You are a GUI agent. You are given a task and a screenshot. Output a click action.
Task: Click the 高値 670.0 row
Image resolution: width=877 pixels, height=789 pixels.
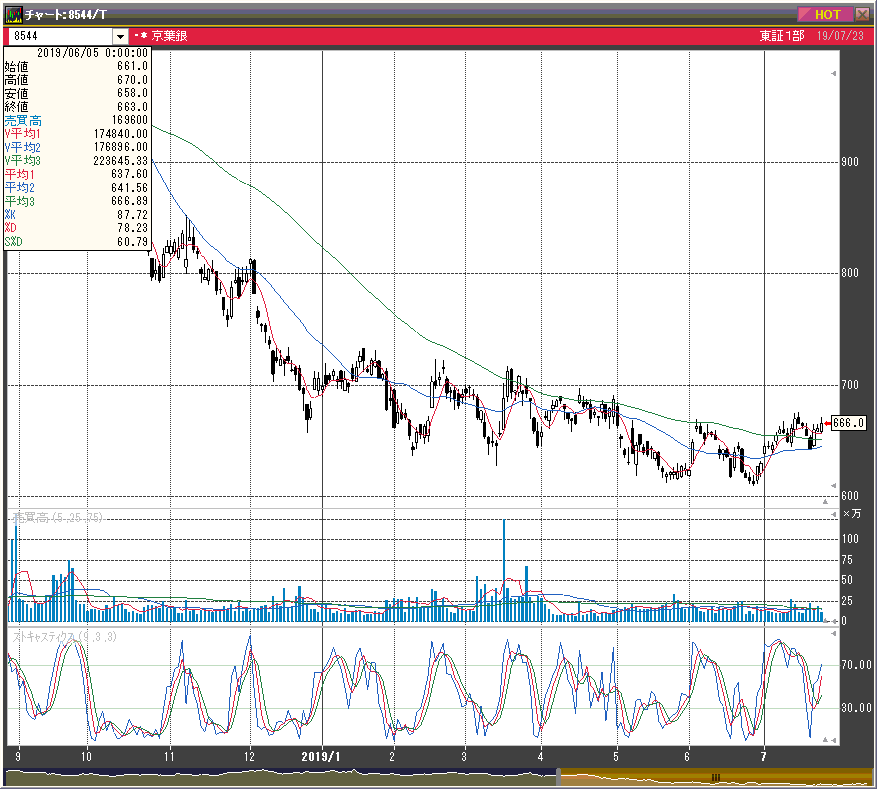[77, 80]
